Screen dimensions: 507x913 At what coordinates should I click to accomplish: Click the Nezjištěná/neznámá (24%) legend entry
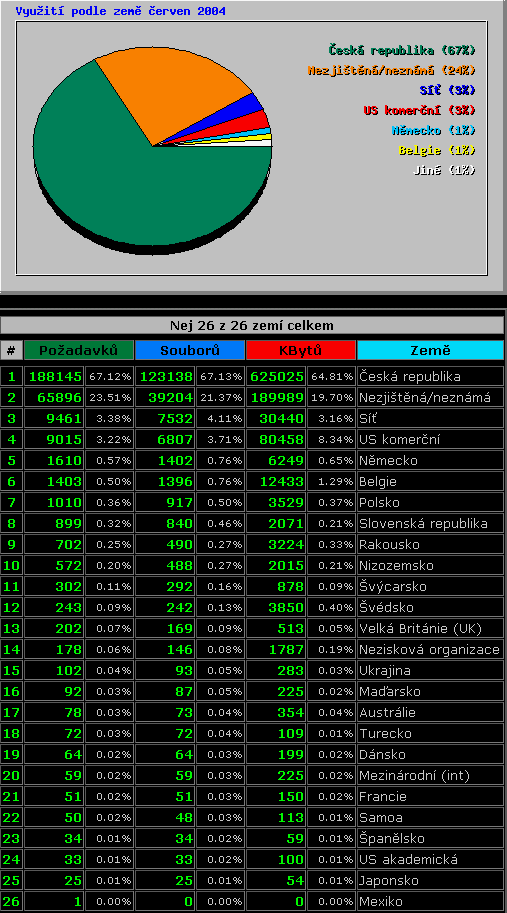click(x=392, y=70)
